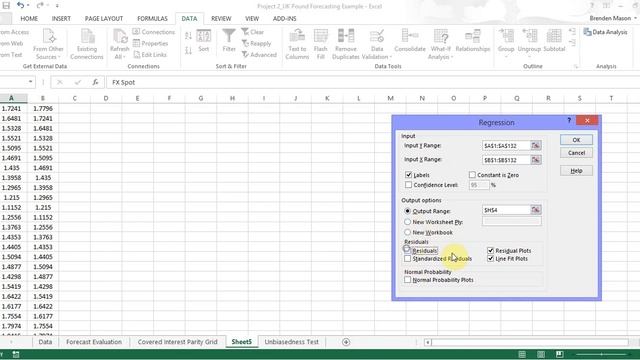Uncheck Residual Plots checkbox

pos(491,251)
